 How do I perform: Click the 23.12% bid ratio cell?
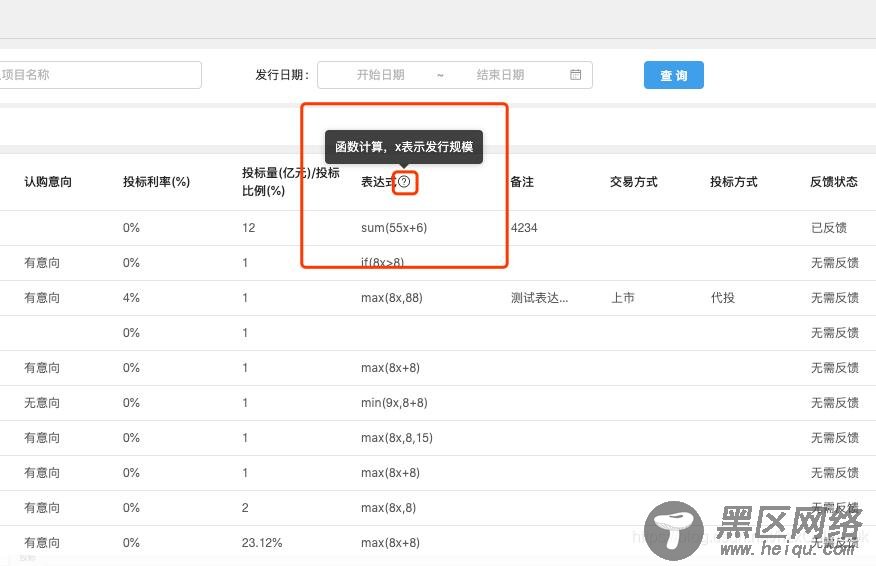(262, 543)
